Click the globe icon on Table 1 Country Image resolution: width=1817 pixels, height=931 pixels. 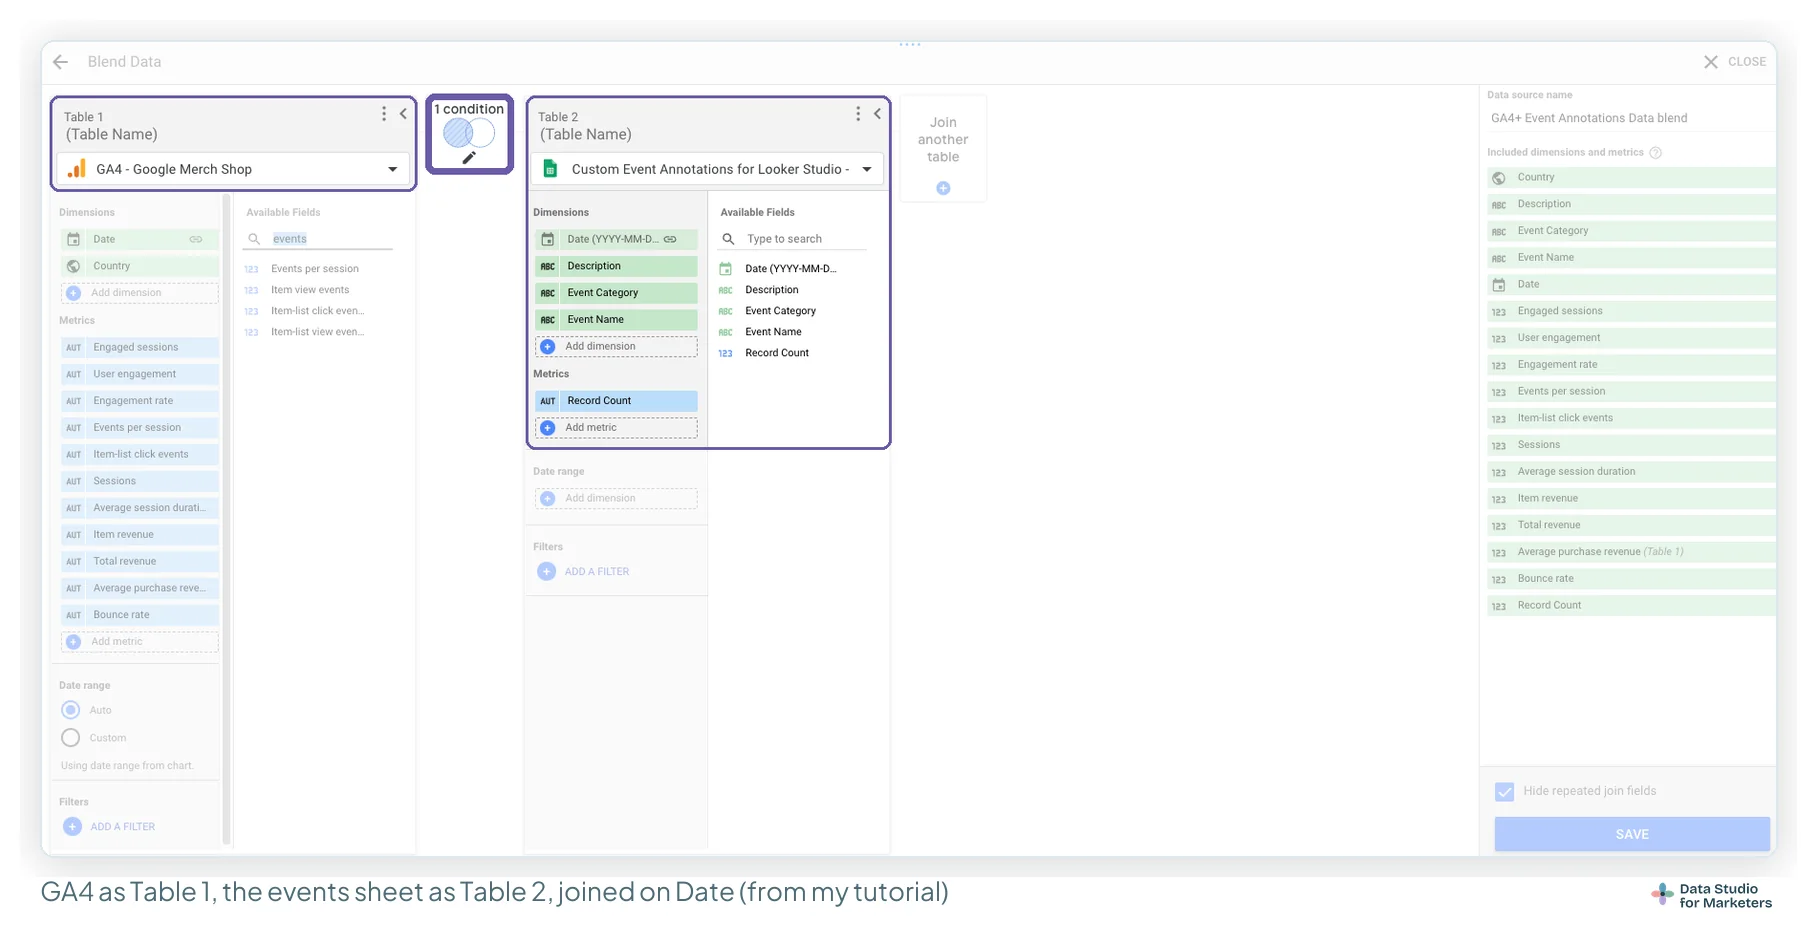coord(74,266)
